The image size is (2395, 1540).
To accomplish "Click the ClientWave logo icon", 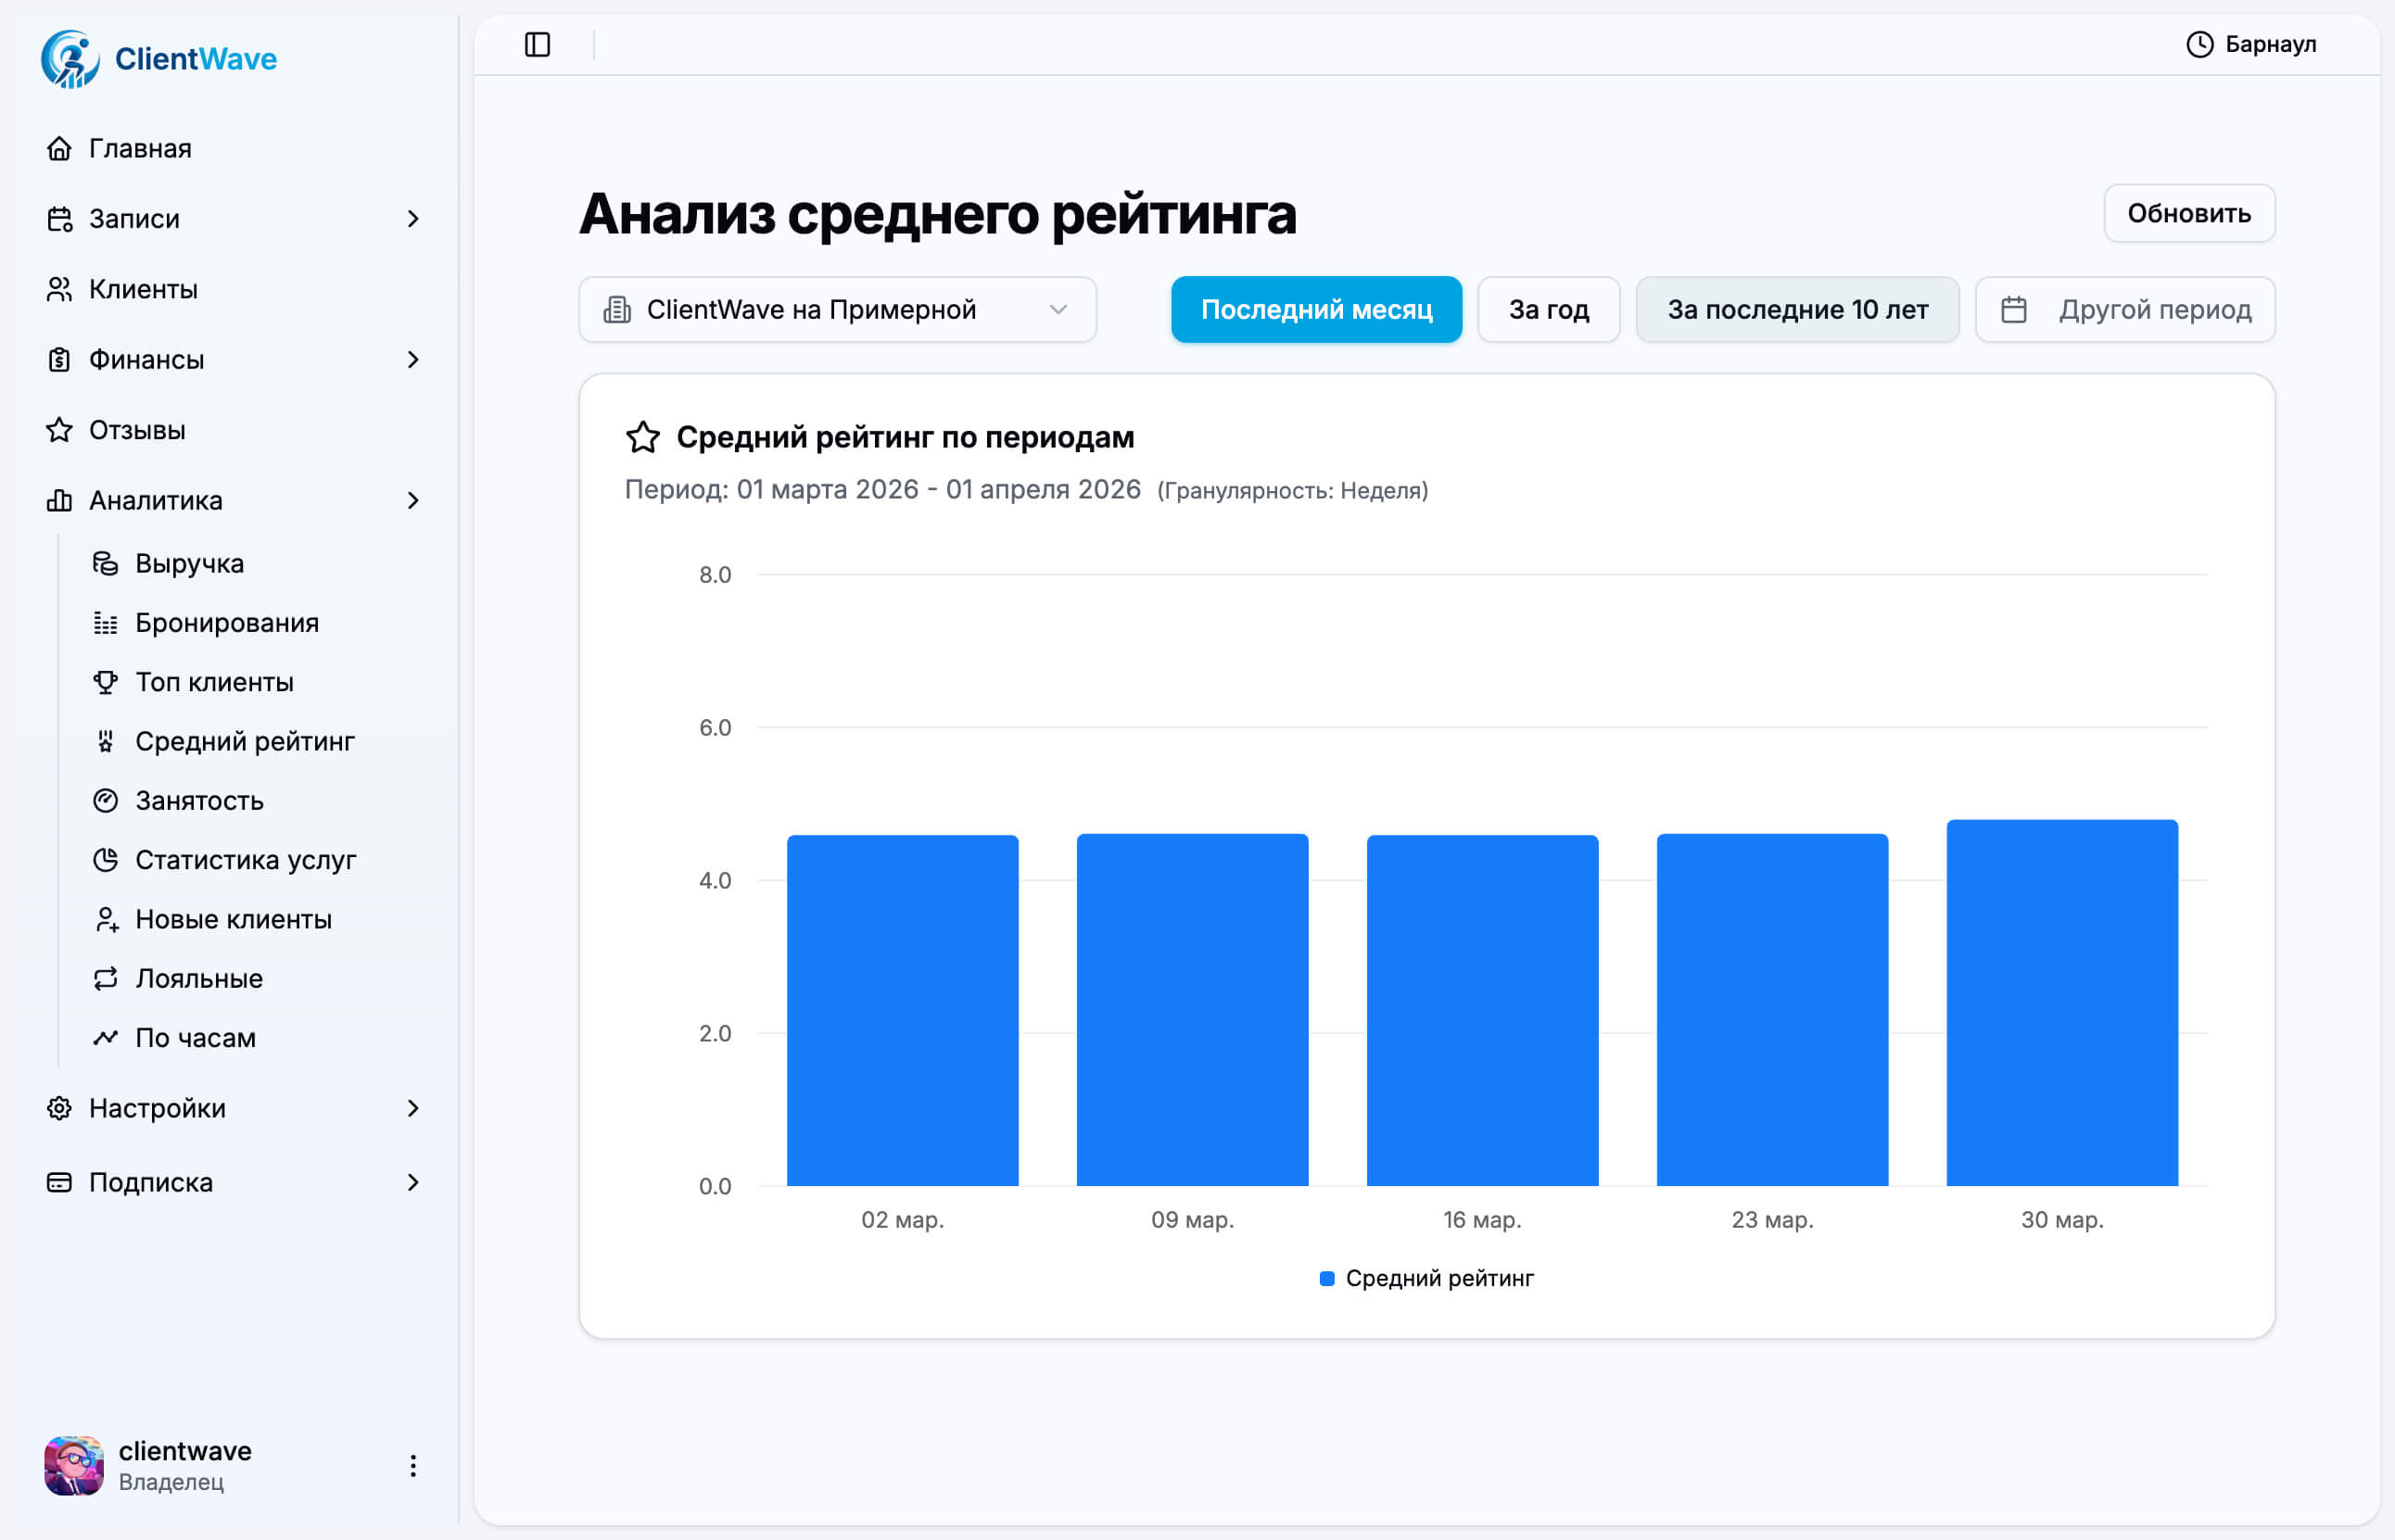I will [70, 59].
